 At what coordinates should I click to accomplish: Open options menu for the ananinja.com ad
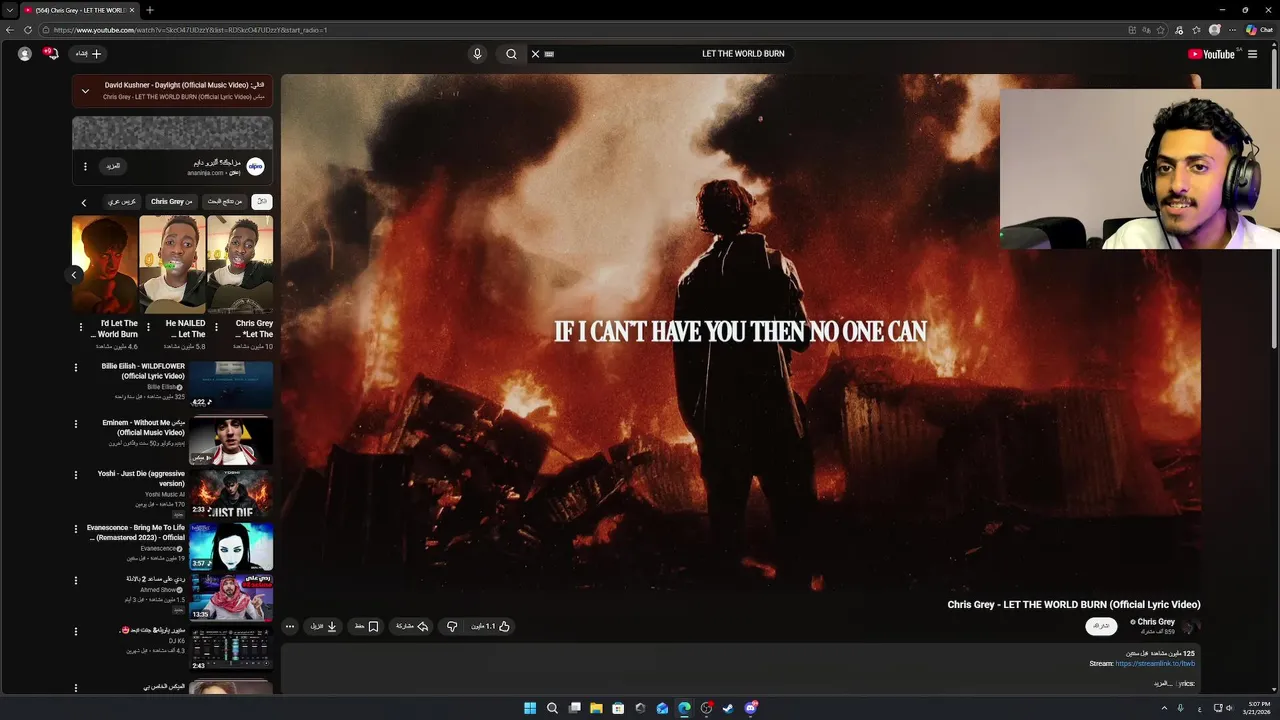[x=85, y=166]
